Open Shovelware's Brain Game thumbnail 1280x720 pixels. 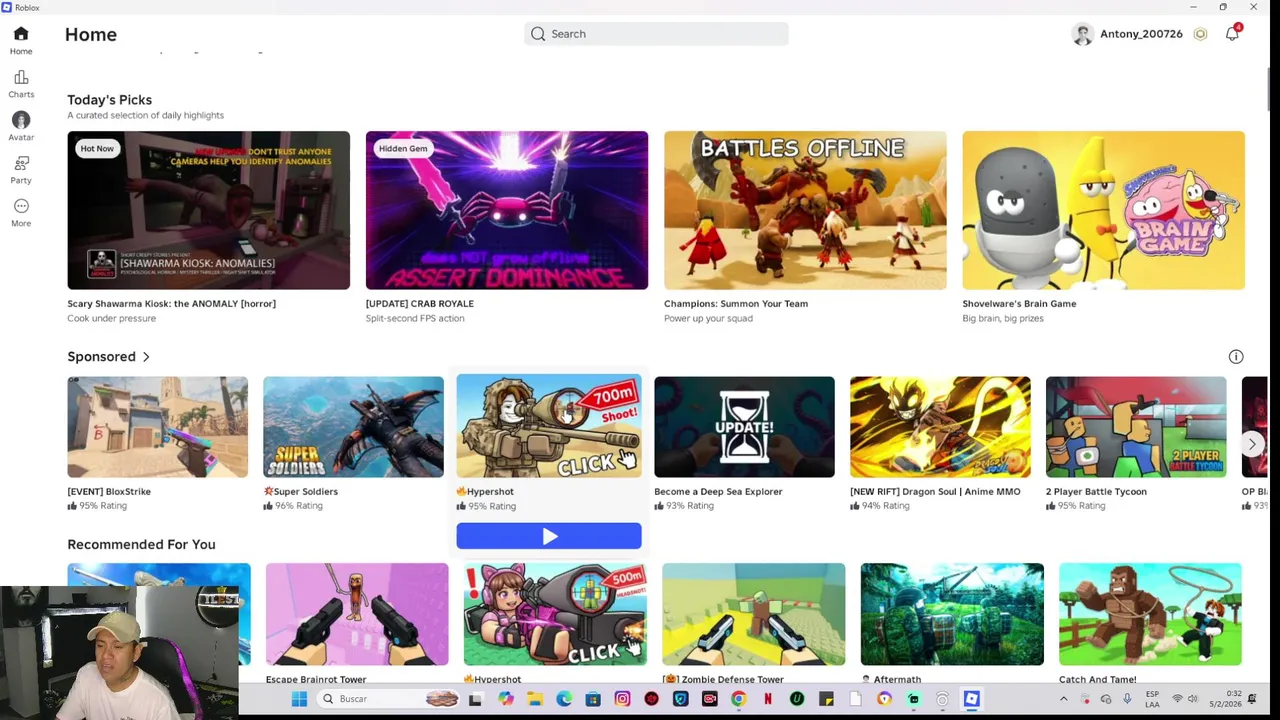(x=1103, y=210)
